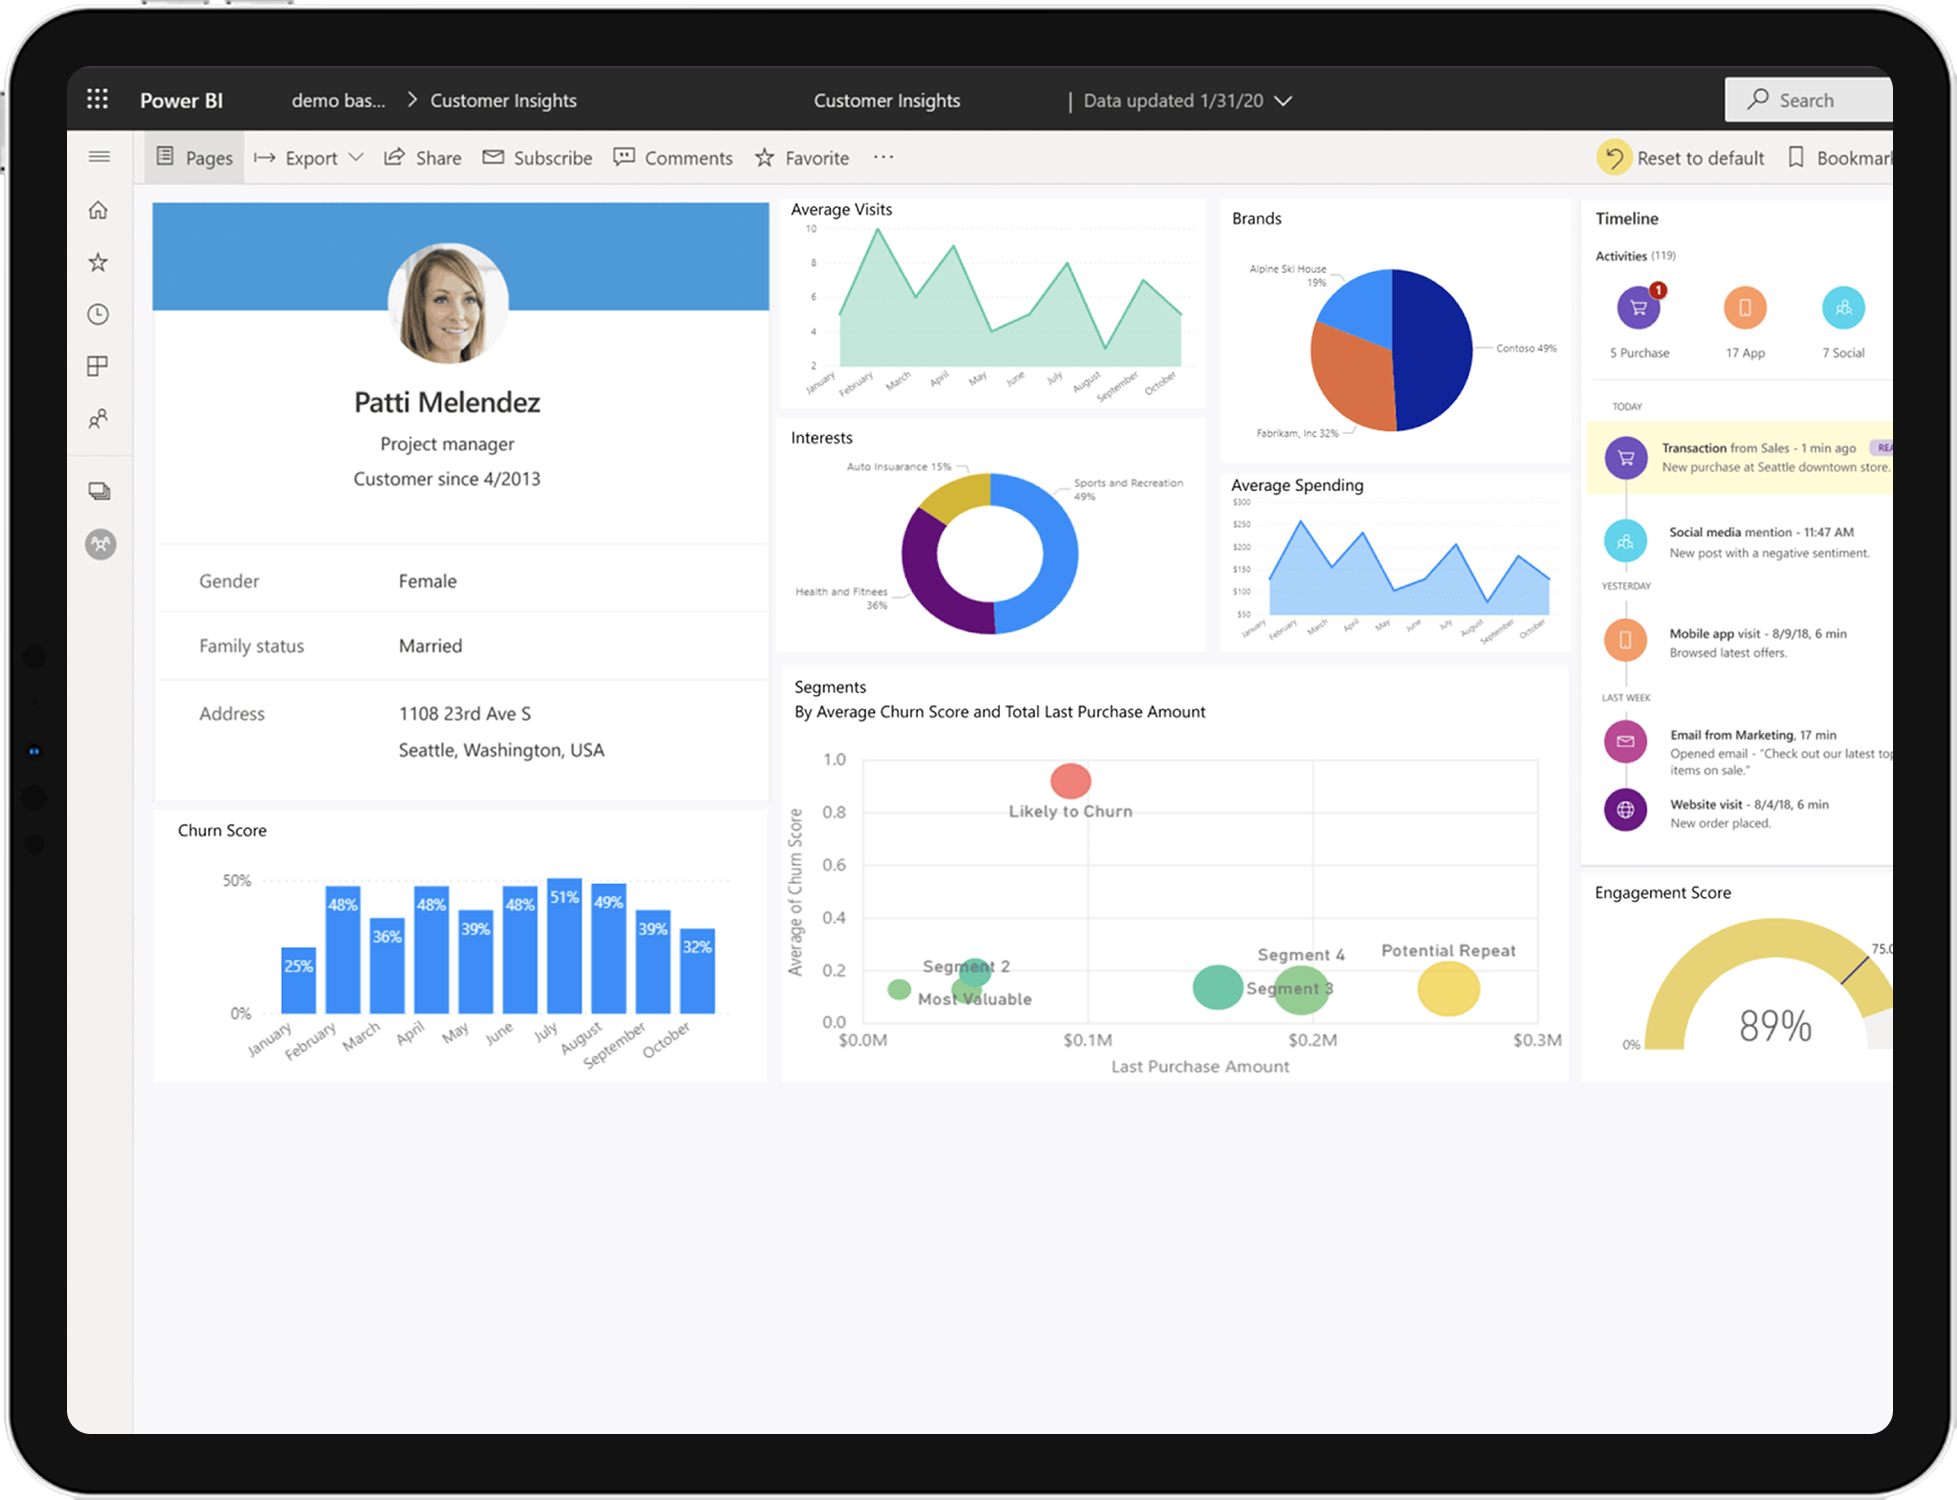The width and height of the screenshot is (1957, 1500).
Task: Open the demo bas... breadcrumb
Action: 338,101
